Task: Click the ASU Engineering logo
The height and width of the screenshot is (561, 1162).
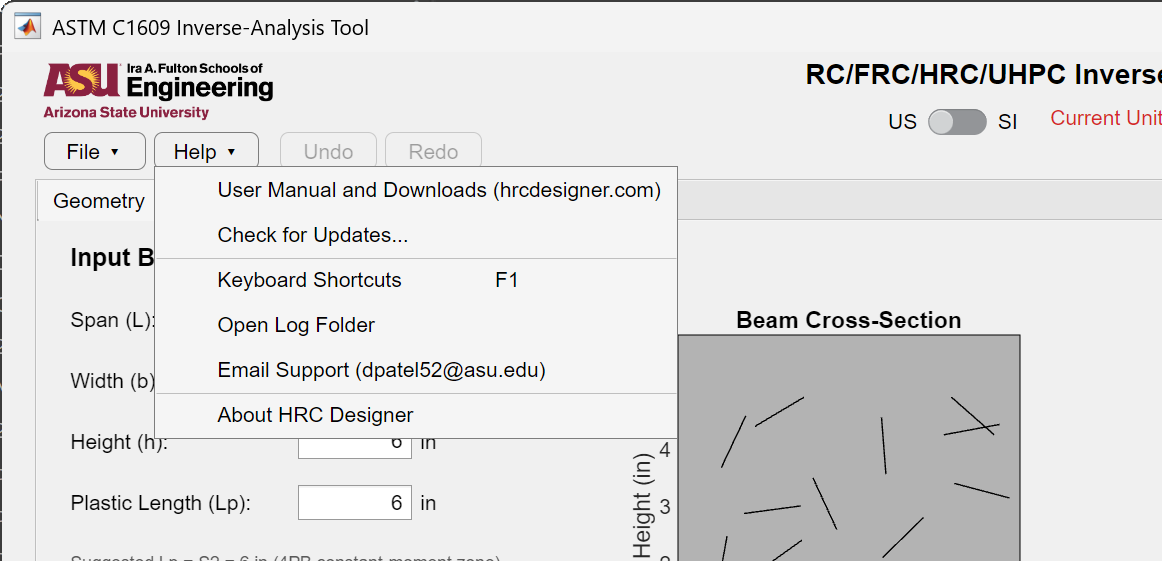Action: click(158, 90)
